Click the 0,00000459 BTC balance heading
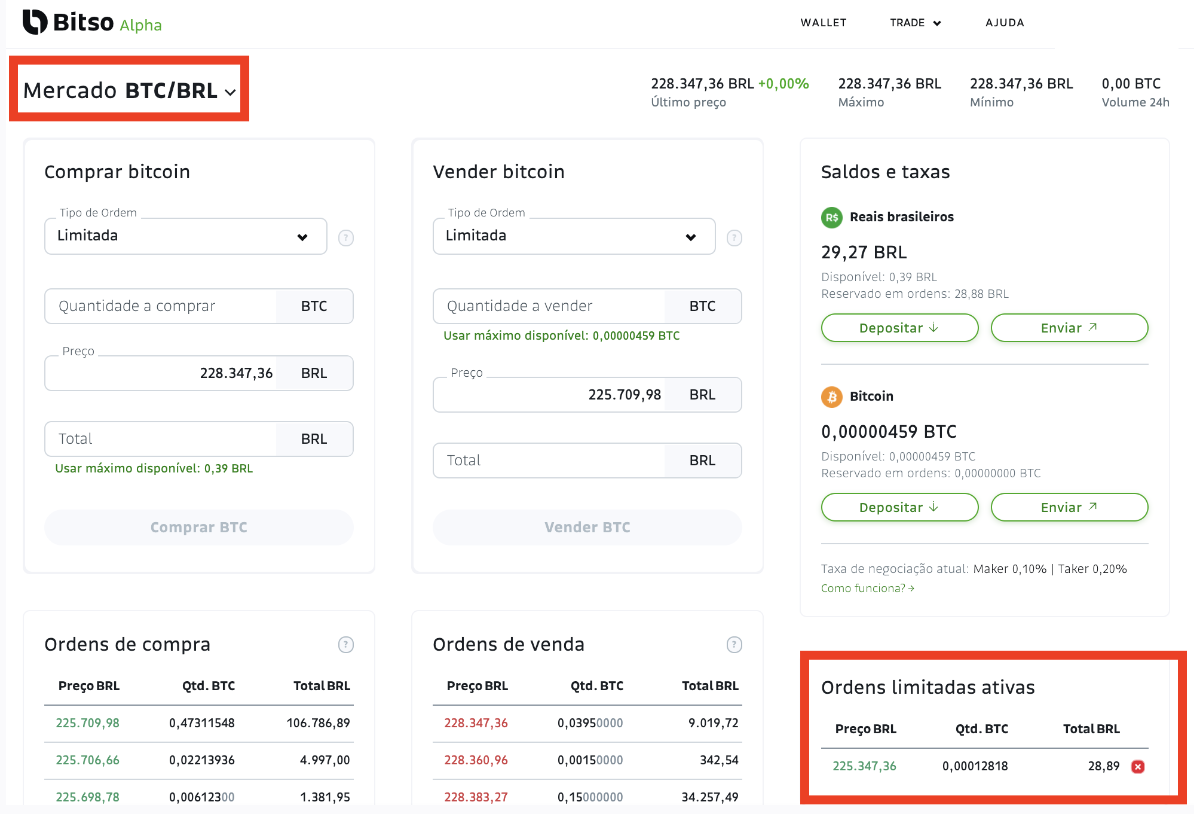Viewport: 1194px width, 814px height. (x=889, y=433)
